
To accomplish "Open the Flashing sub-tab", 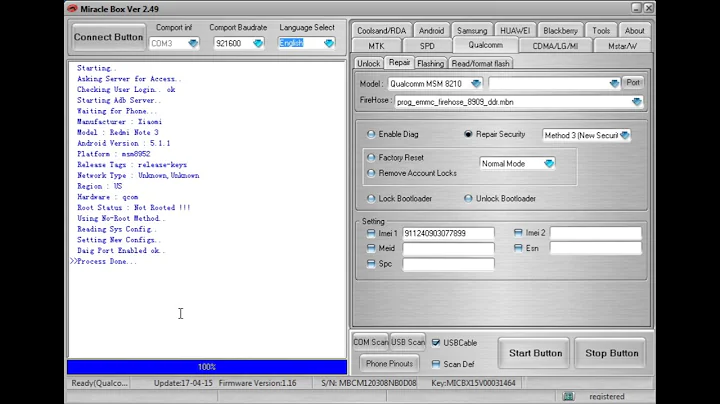I will coord(430,63).
